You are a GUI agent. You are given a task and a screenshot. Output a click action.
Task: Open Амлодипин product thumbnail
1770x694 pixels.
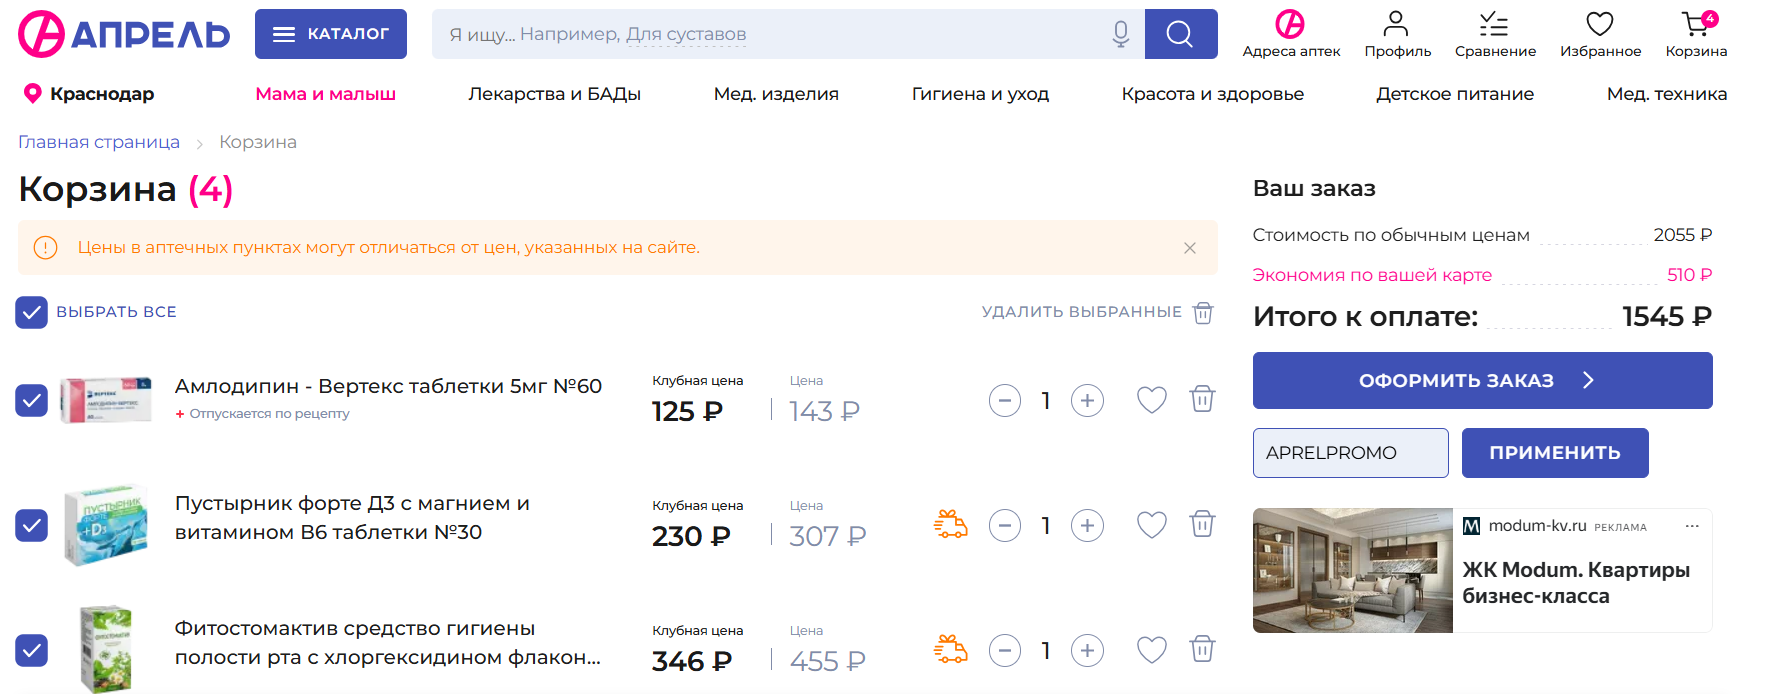pos(106,400)
